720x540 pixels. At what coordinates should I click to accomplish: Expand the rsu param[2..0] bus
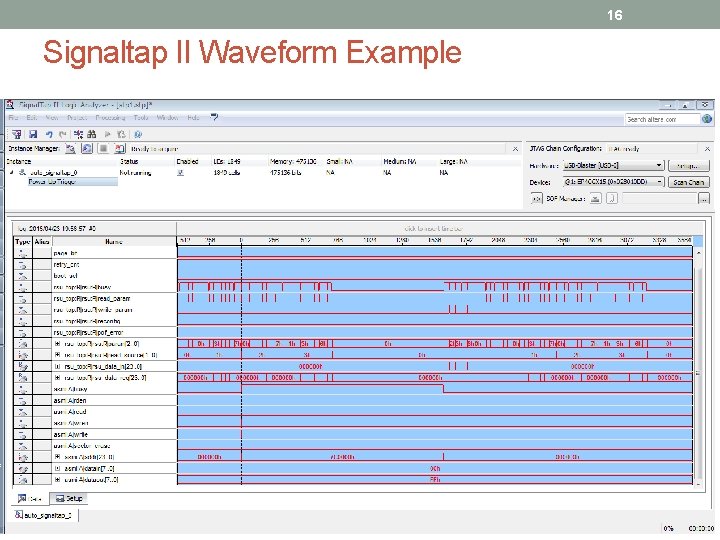pyautogui.click(x=57, y=343)
